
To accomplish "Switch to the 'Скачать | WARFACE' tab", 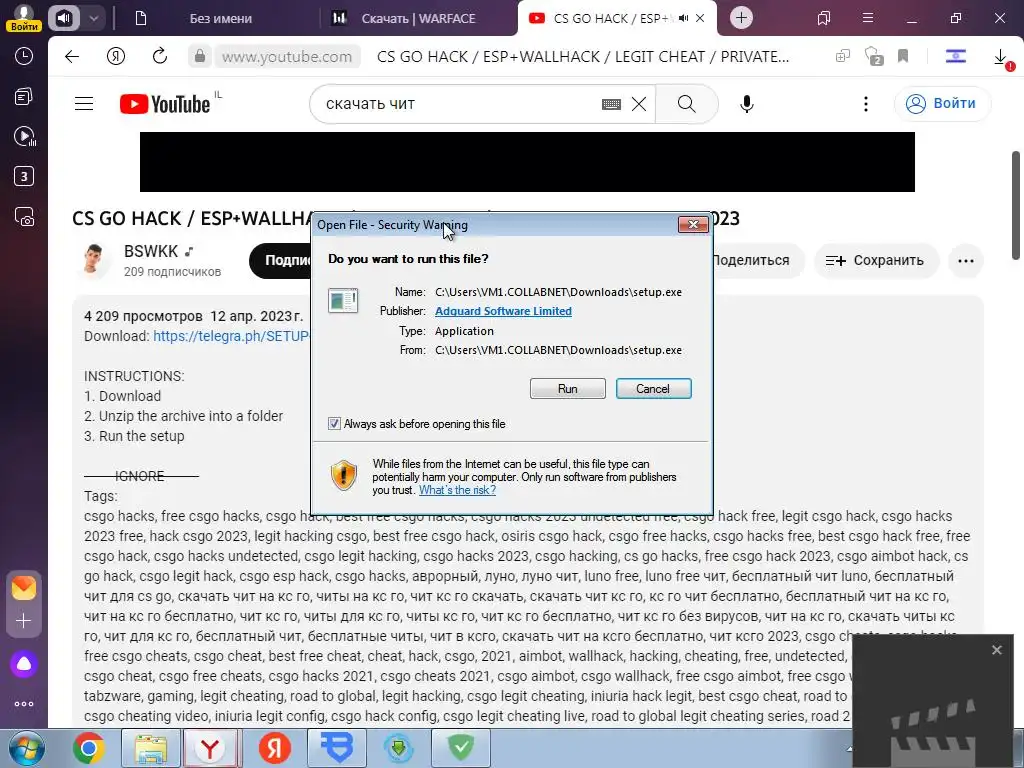I will coord(418,18).
